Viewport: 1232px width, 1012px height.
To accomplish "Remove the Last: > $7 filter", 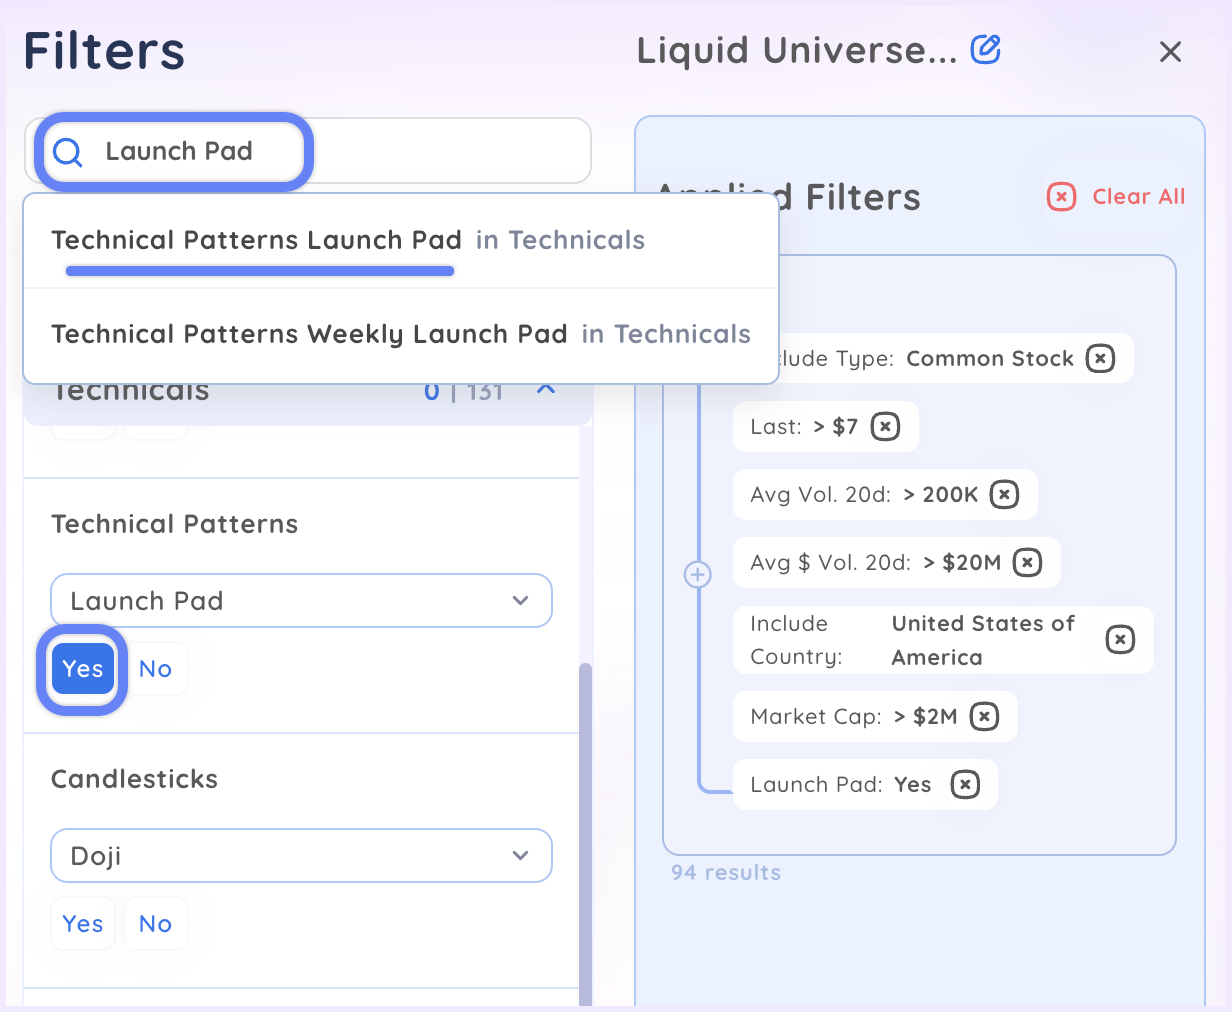I will point(884,426).
